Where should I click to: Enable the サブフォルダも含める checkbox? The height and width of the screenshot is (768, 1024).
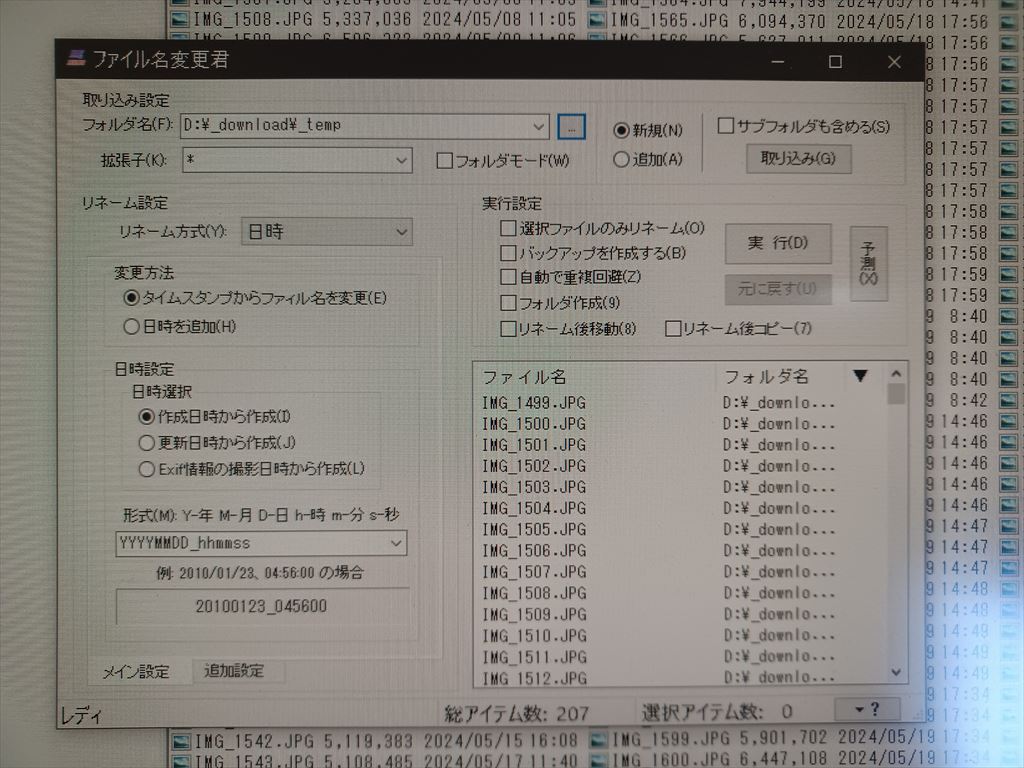(x=726, y=126)
